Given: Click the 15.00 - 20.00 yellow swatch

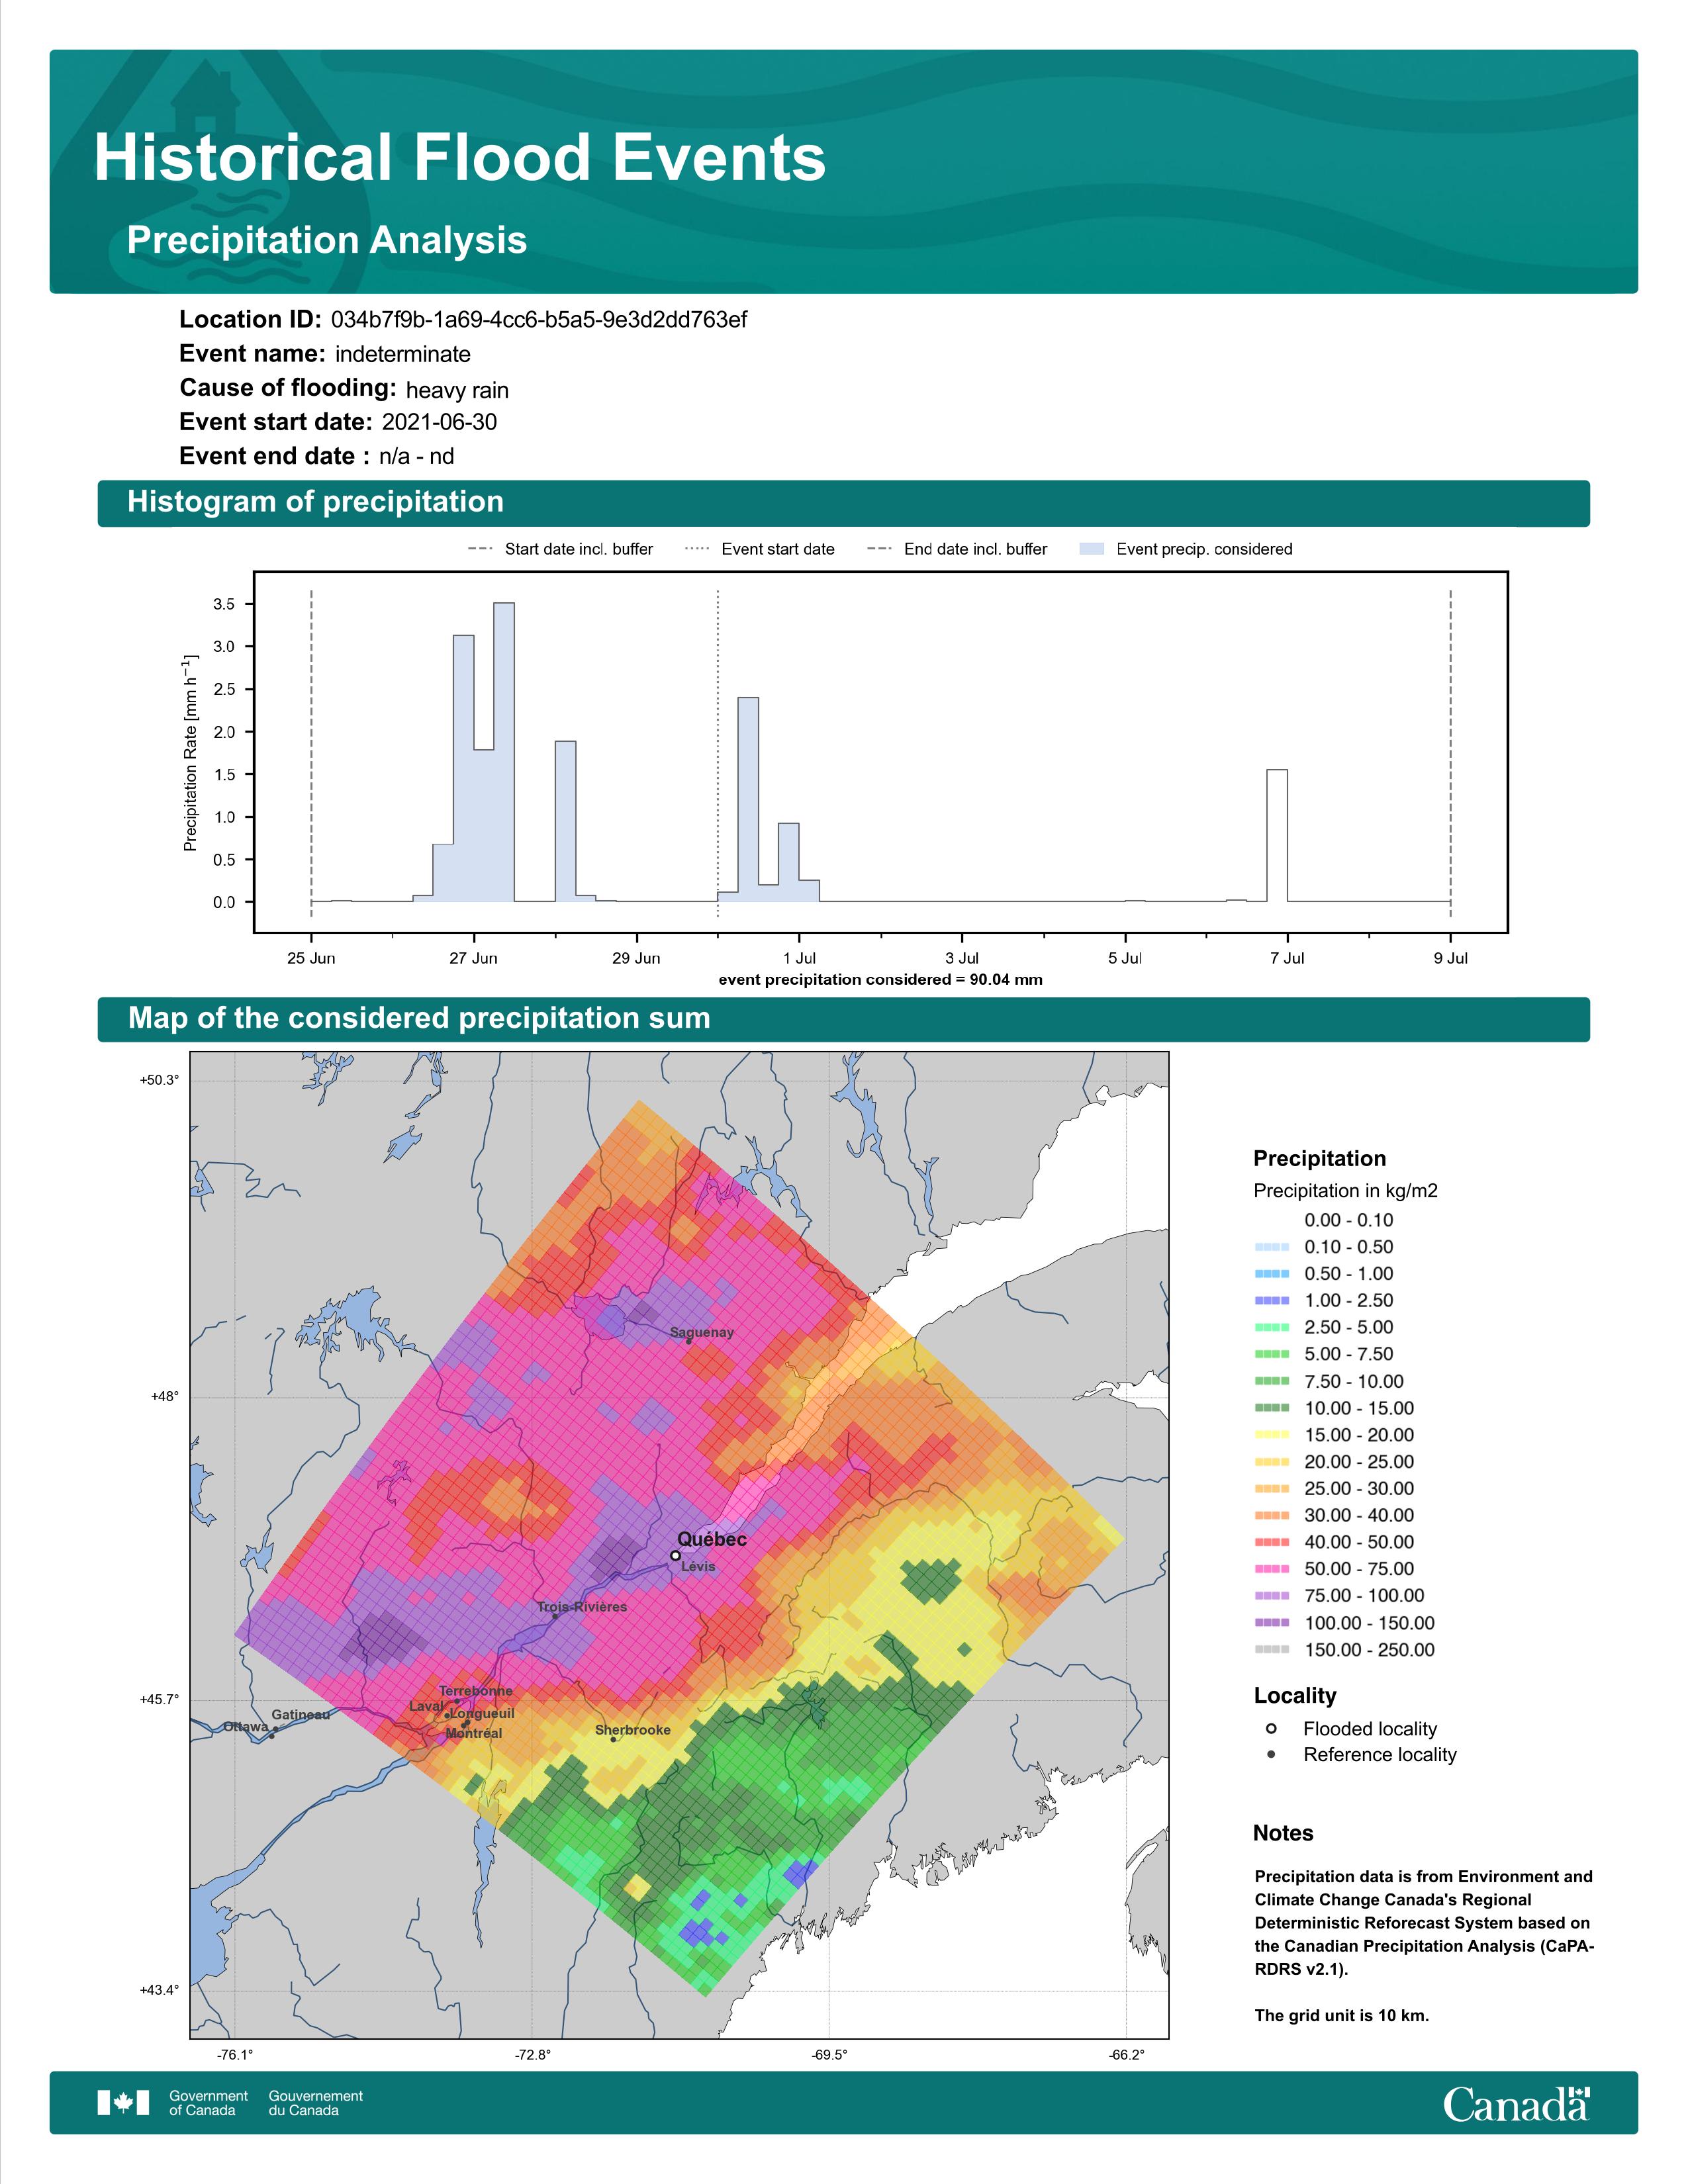Looking at the screenshot, I should 1272,1435.
